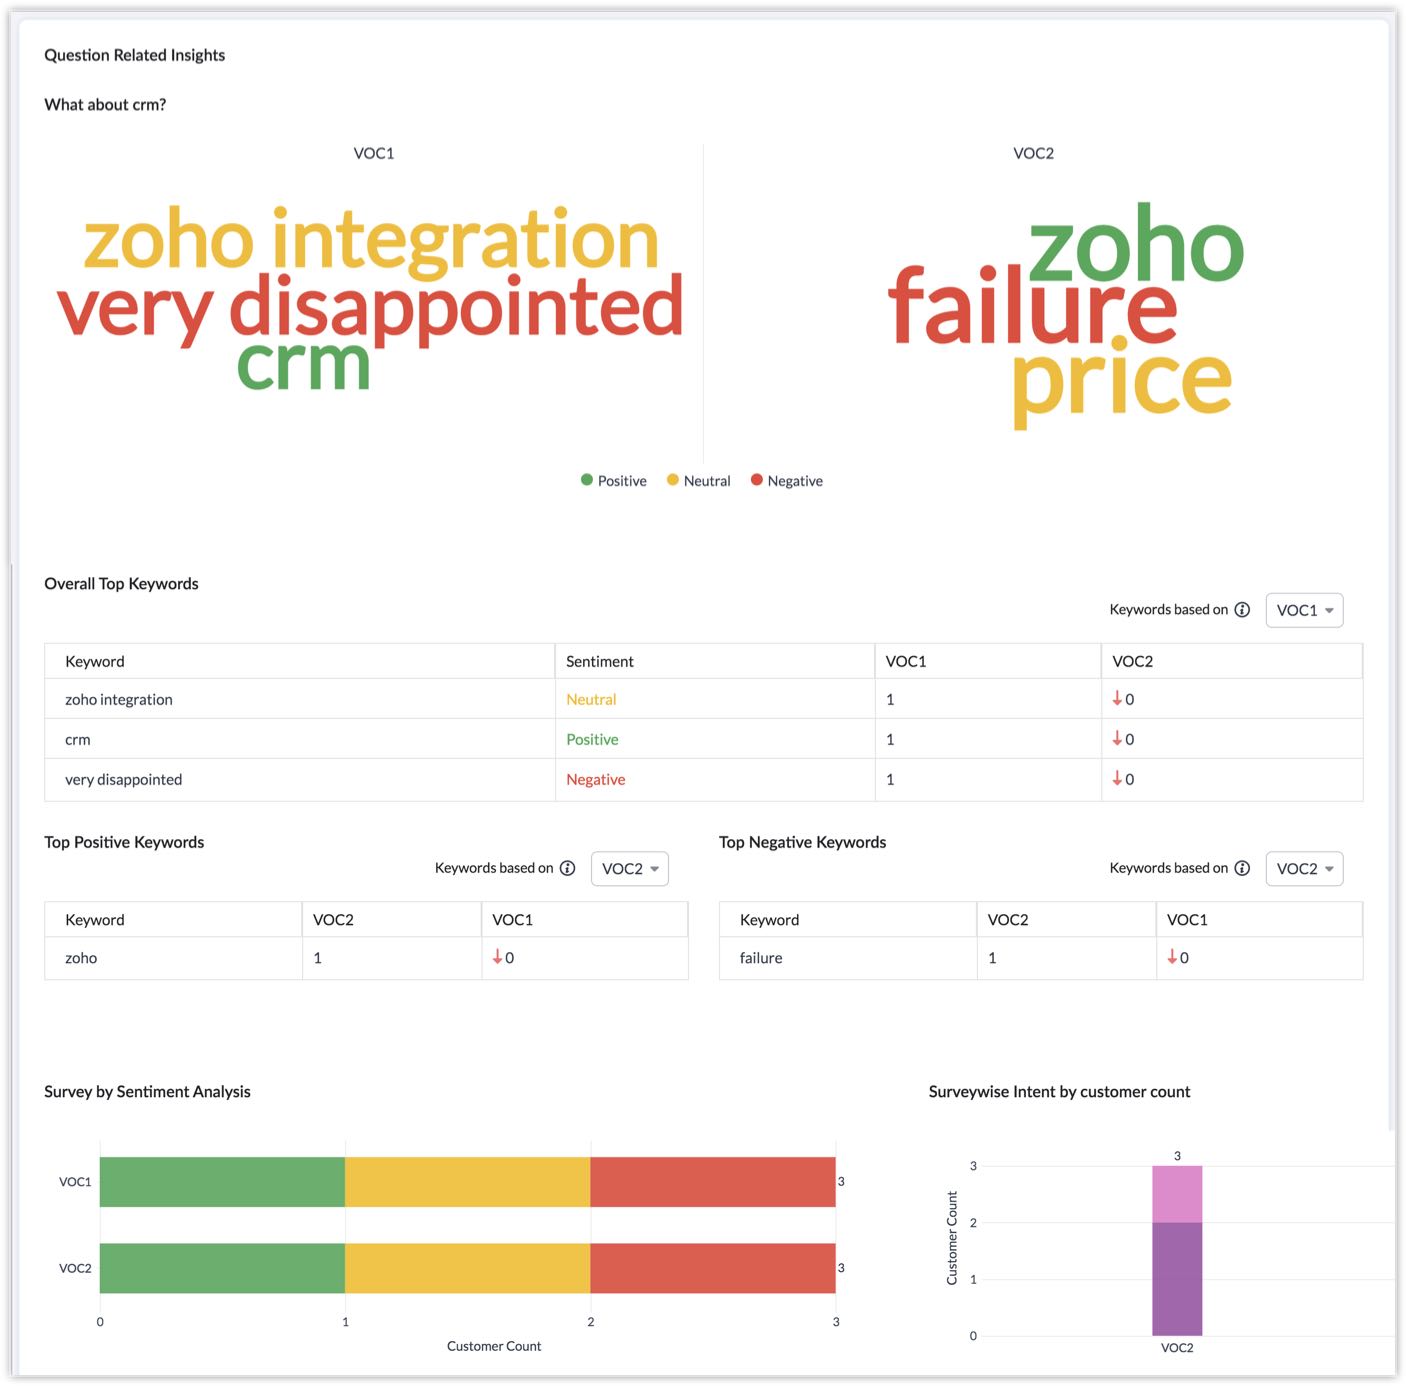Click info icon in Top Negative Keywords section

[1242, 868]
